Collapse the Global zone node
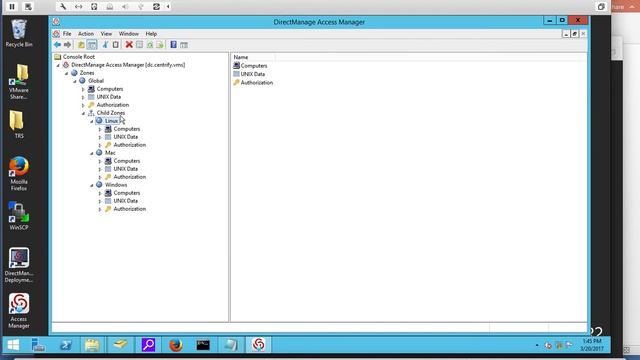Viewport: 640px width, 360px height. 75,81
